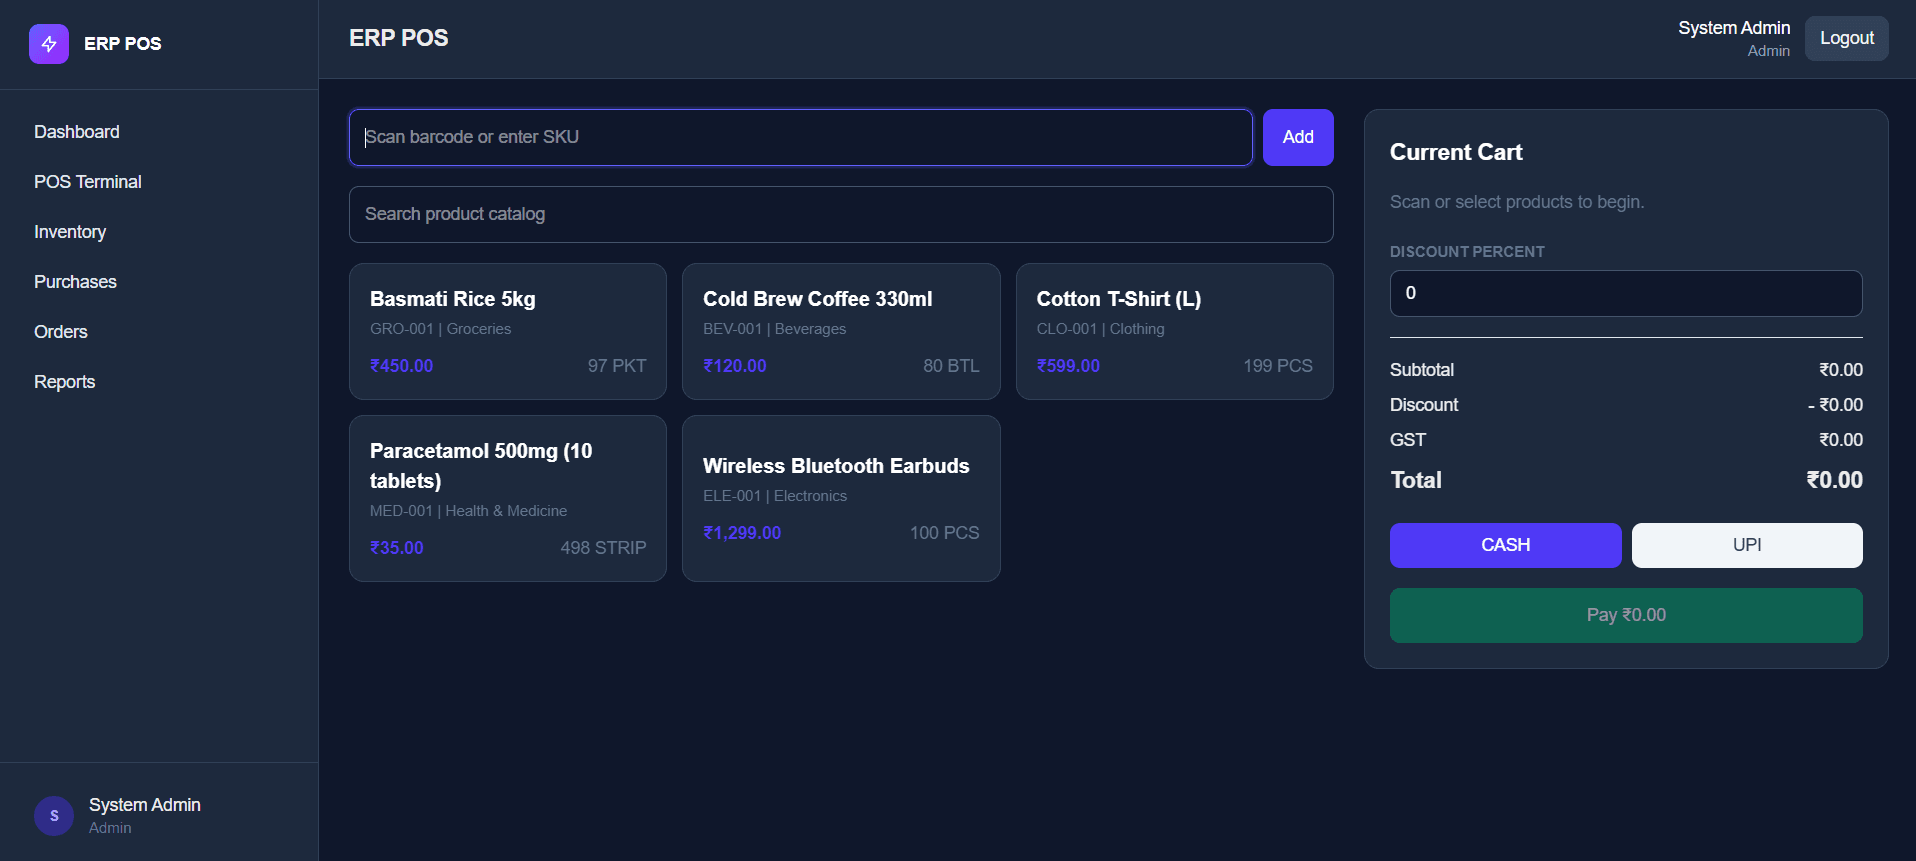The image size is (1916, 861).
Task: Add Cold Brew Coffee 330ml product card
Action: [x=841, y=331]
